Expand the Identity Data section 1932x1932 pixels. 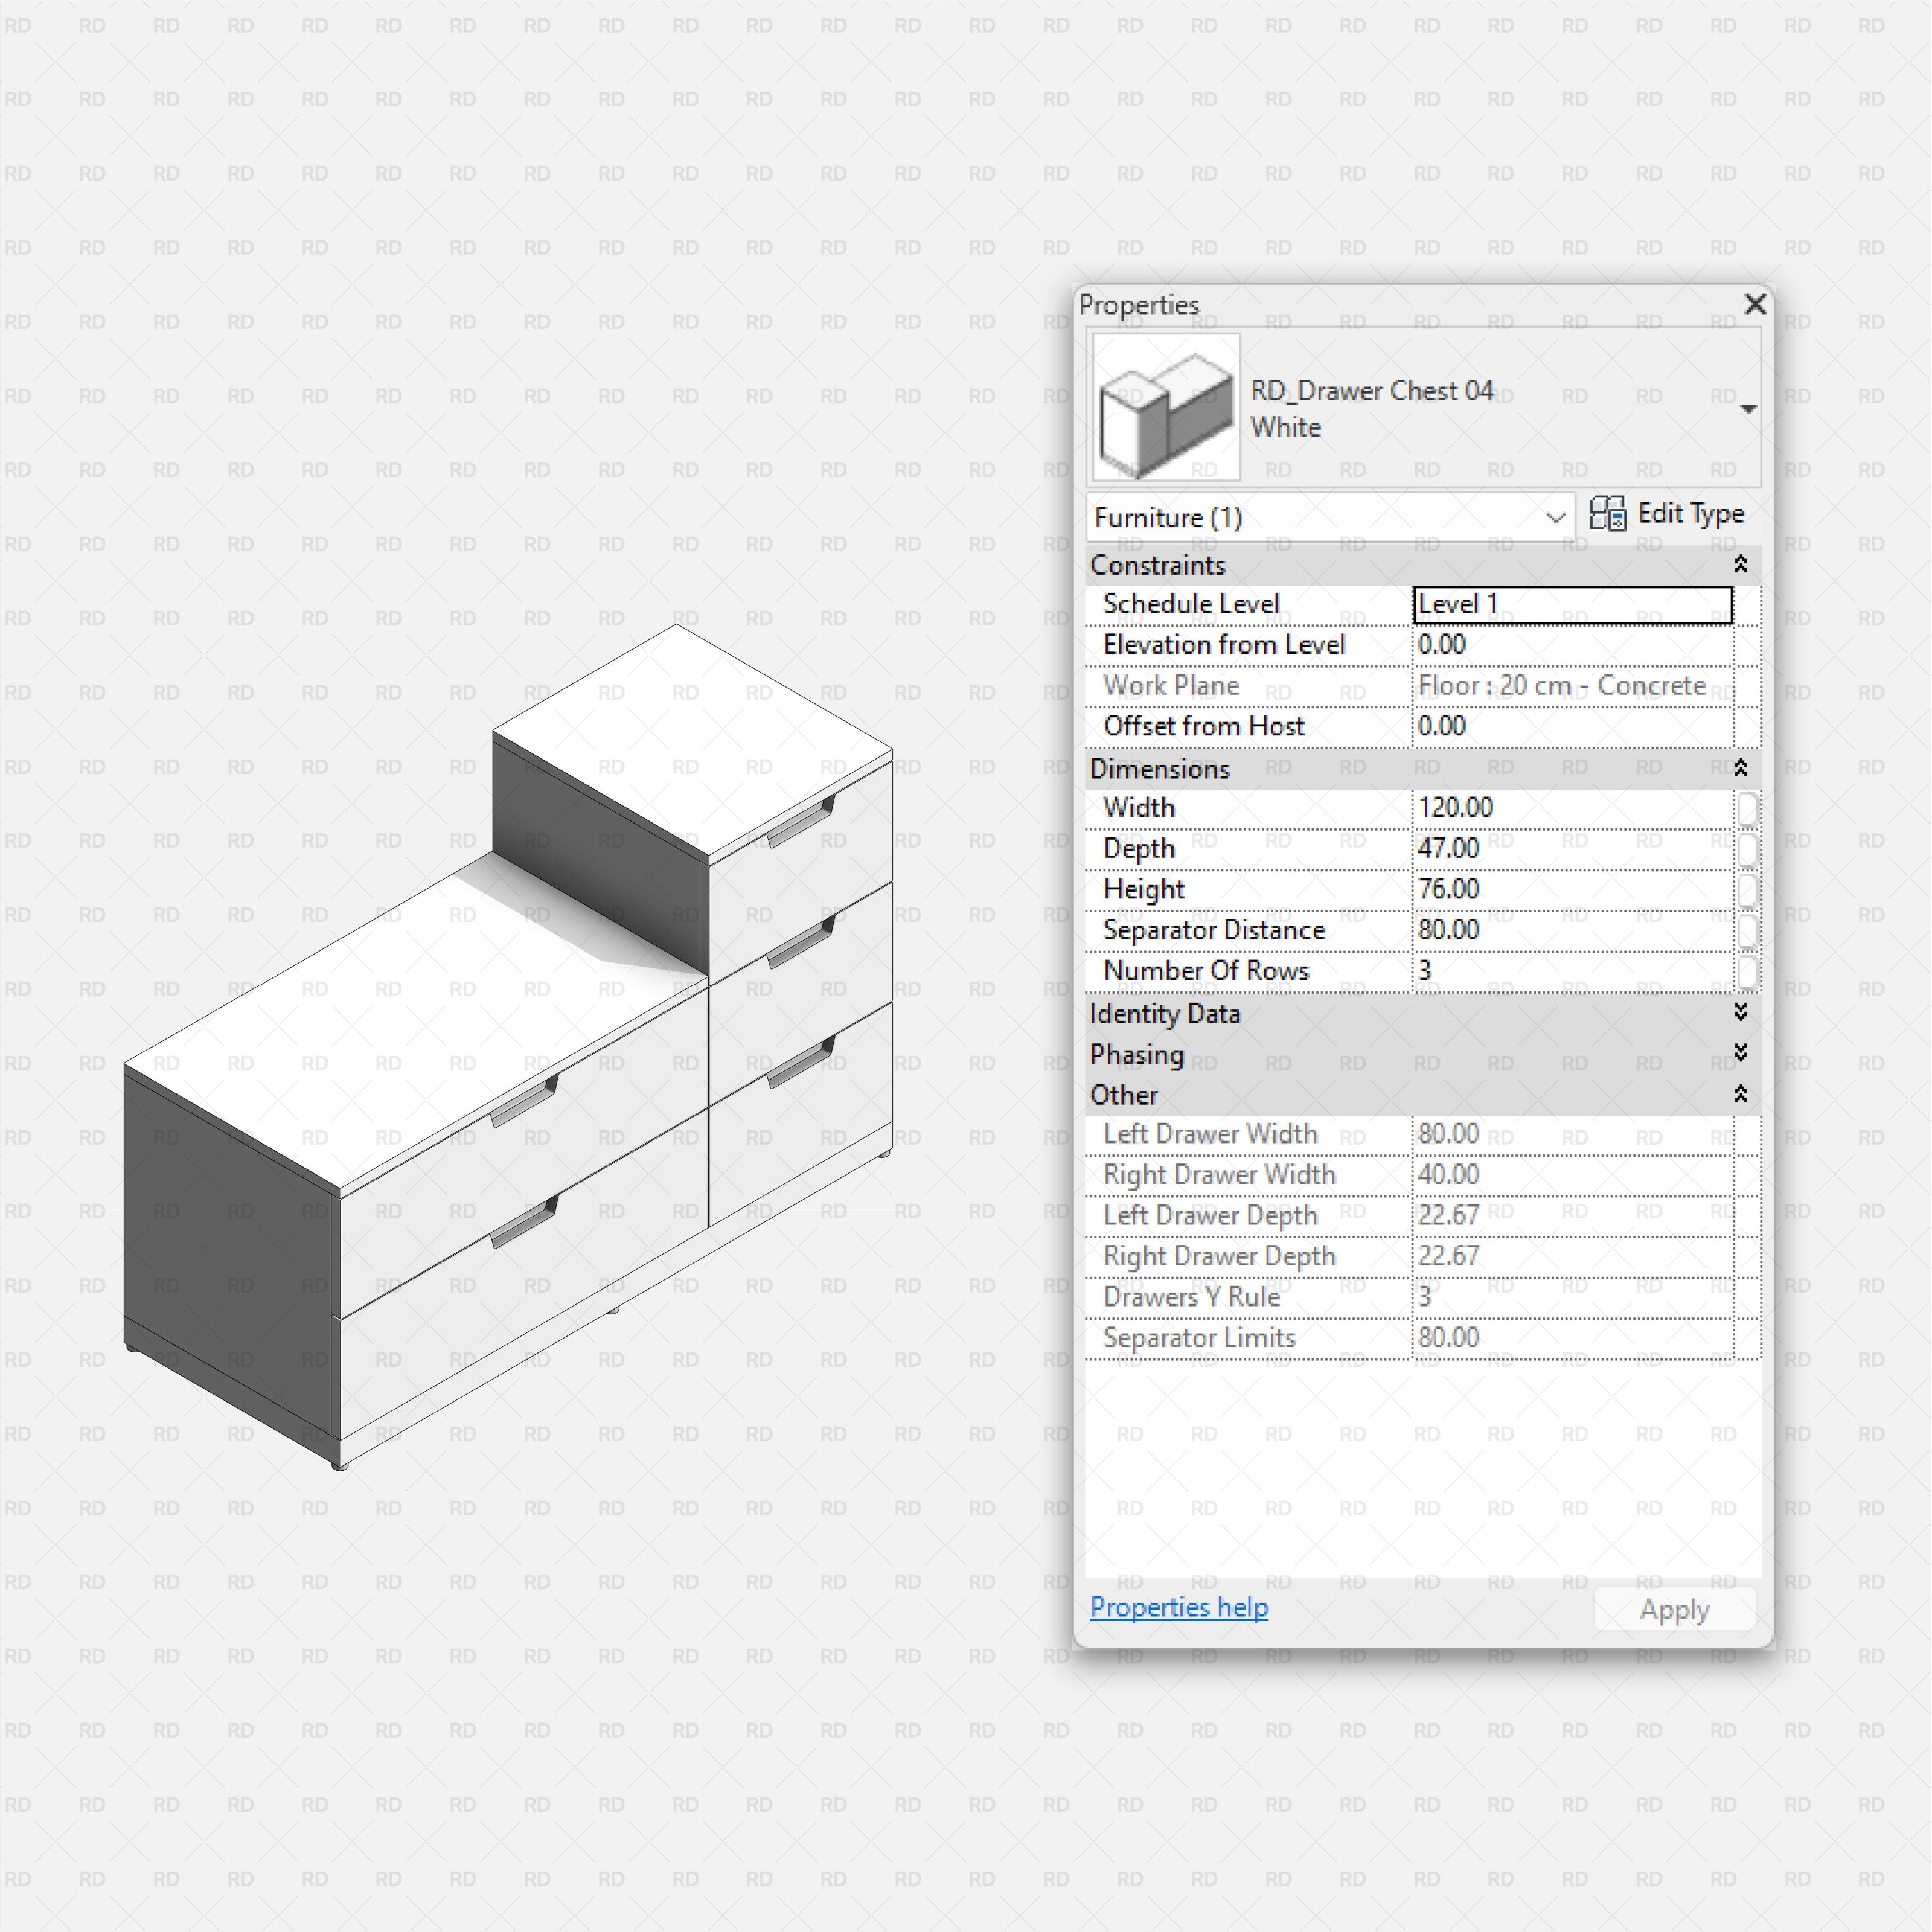[1741, 1013]
